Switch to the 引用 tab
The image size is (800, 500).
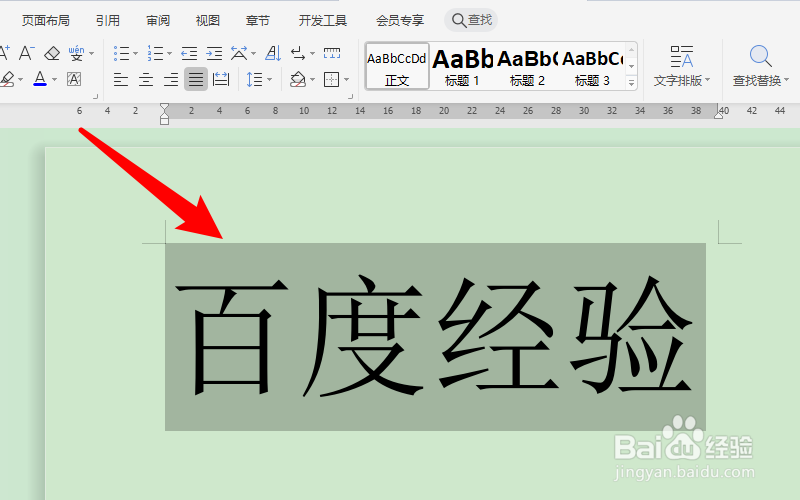tap(108, 20)
